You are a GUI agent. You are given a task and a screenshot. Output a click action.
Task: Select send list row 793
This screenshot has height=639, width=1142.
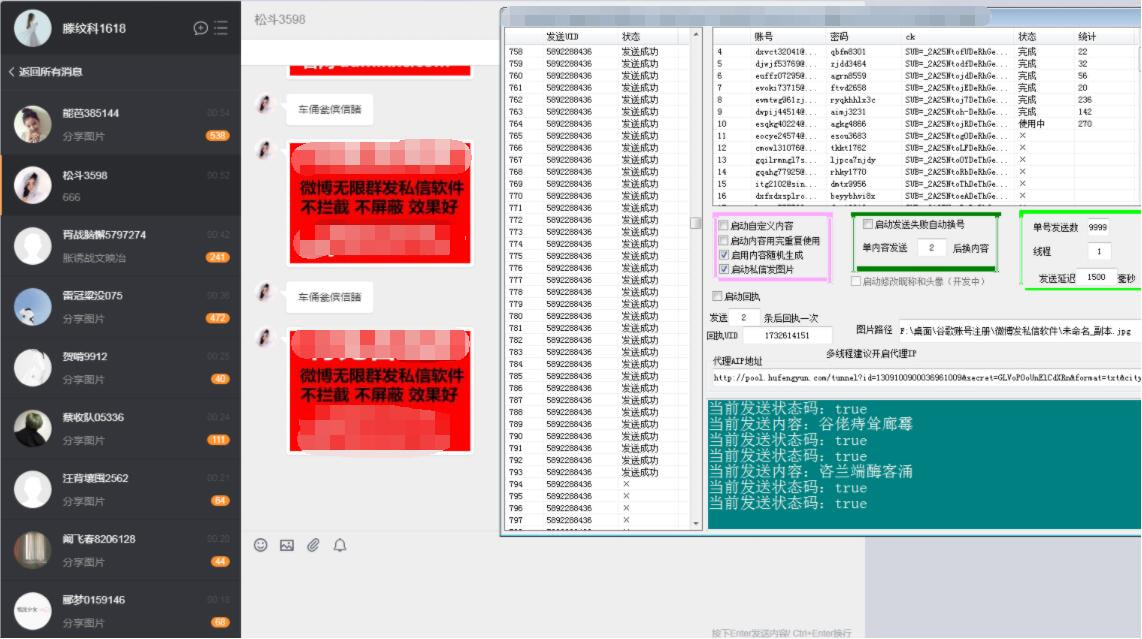[x=597, y=472]
